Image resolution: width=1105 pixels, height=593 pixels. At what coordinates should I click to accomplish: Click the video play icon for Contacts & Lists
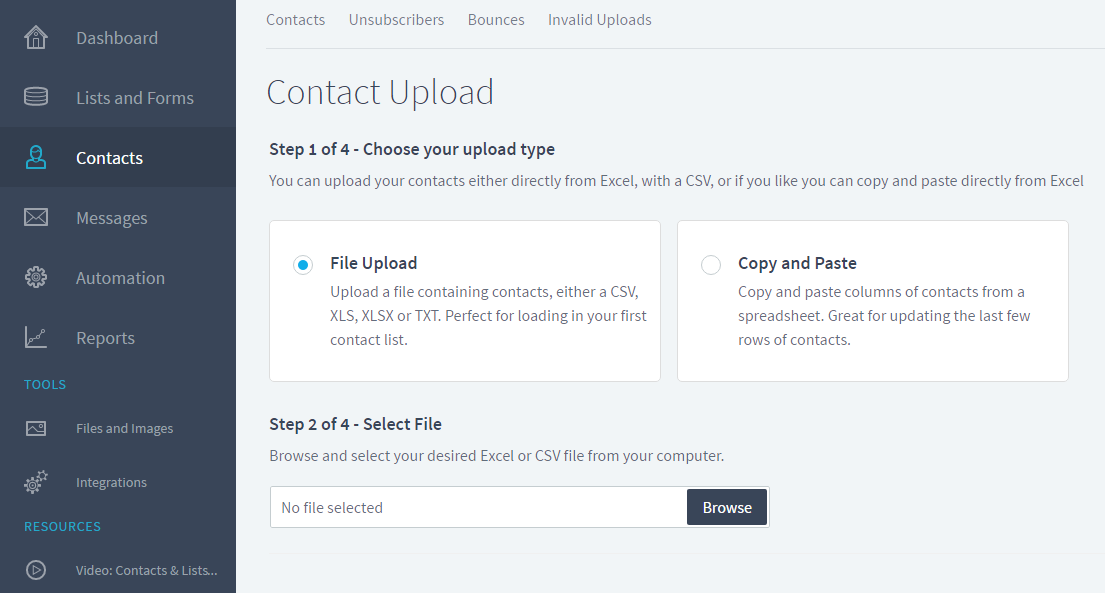(x=36, y=570)
